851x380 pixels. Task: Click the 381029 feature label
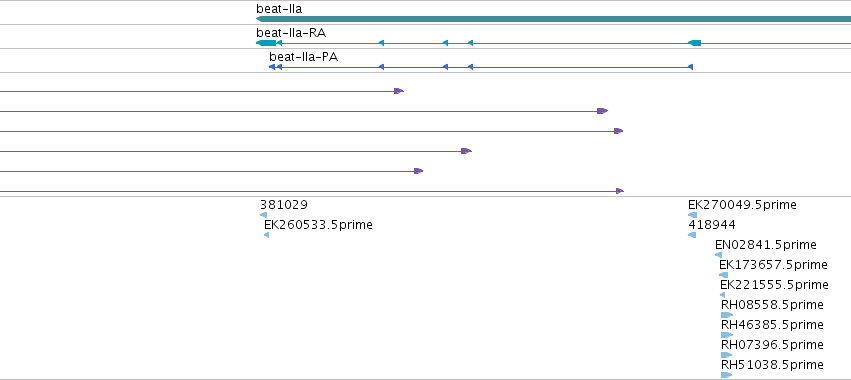coord(283,205)
